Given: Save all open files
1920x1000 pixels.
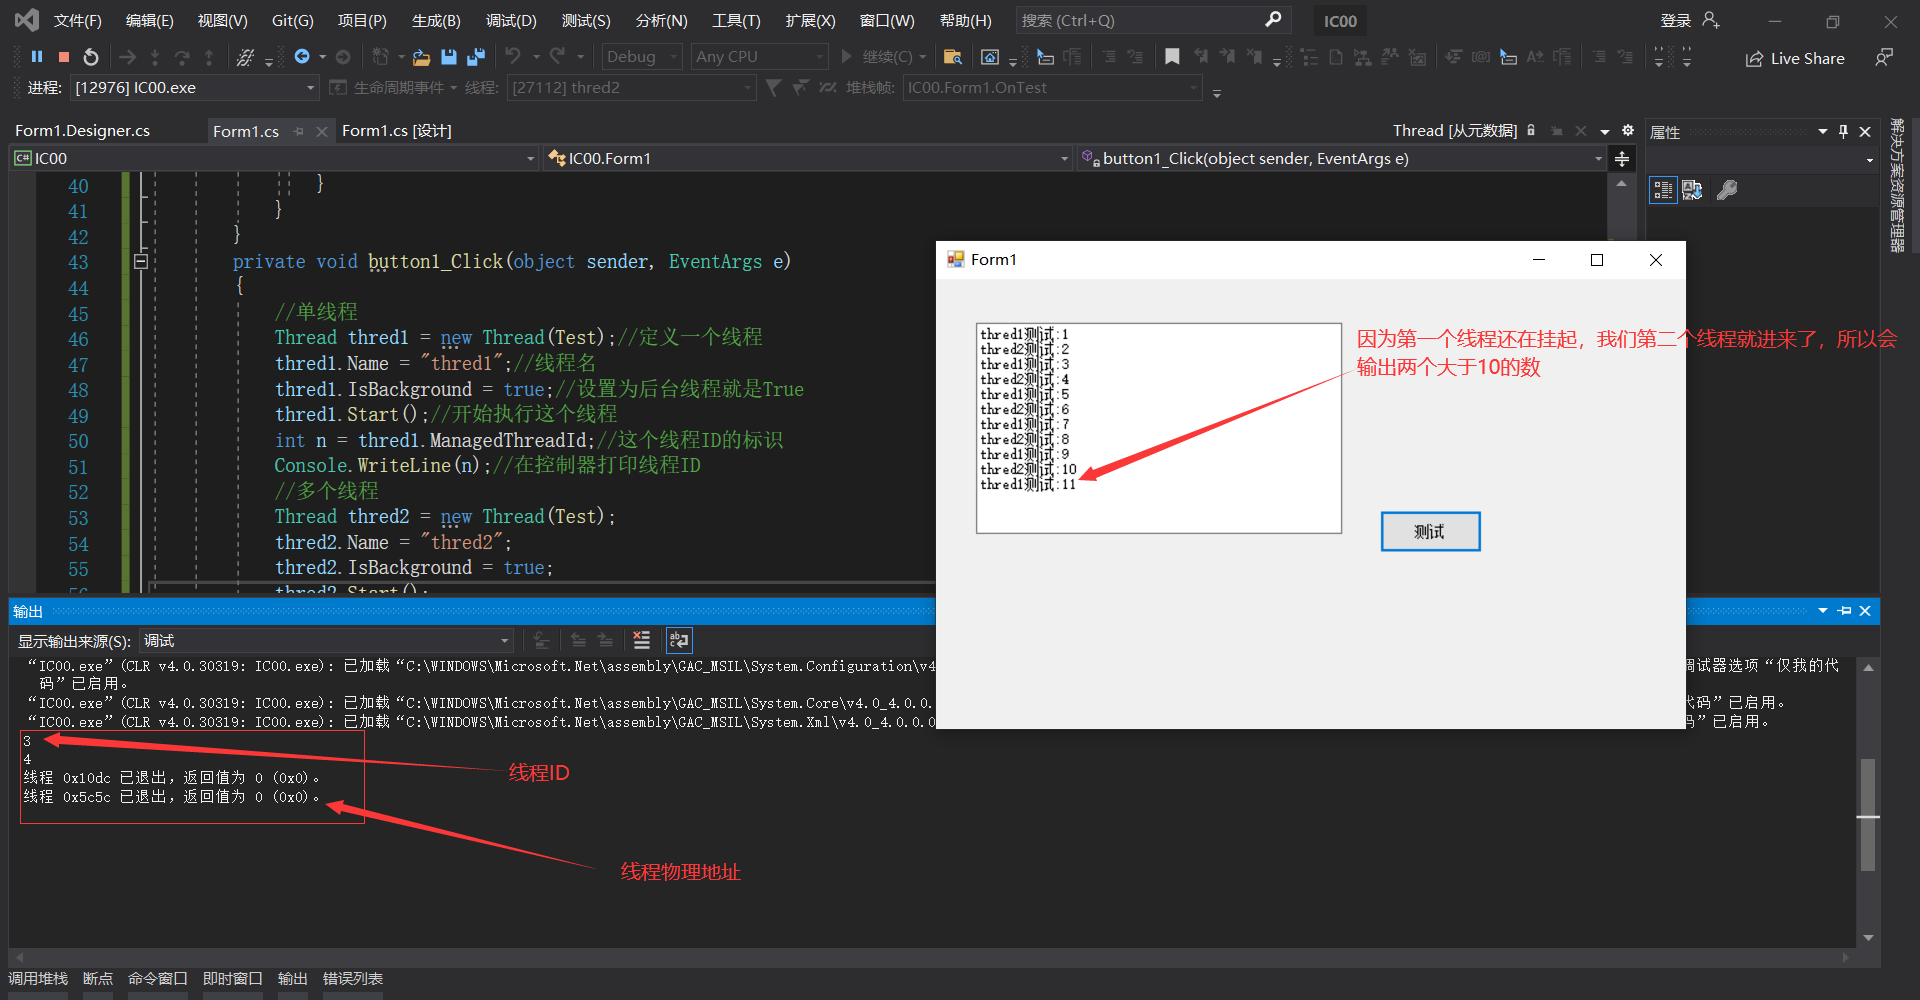Looking at the screenshot, I should [x=477, y=56].
